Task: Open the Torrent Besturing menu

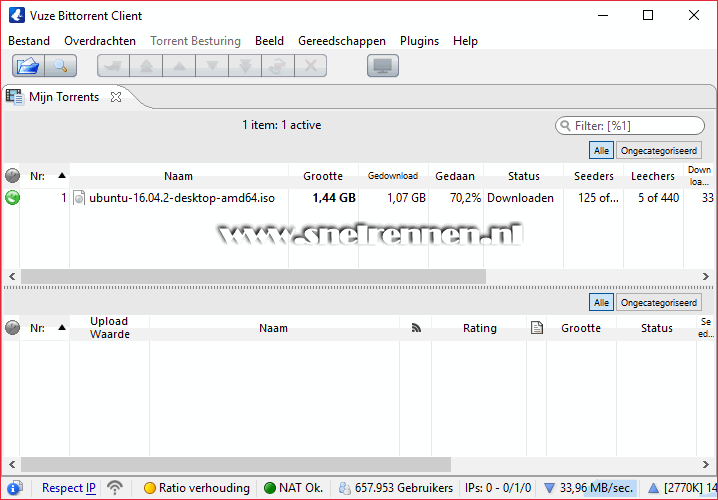Action: [x=196, y=41]
